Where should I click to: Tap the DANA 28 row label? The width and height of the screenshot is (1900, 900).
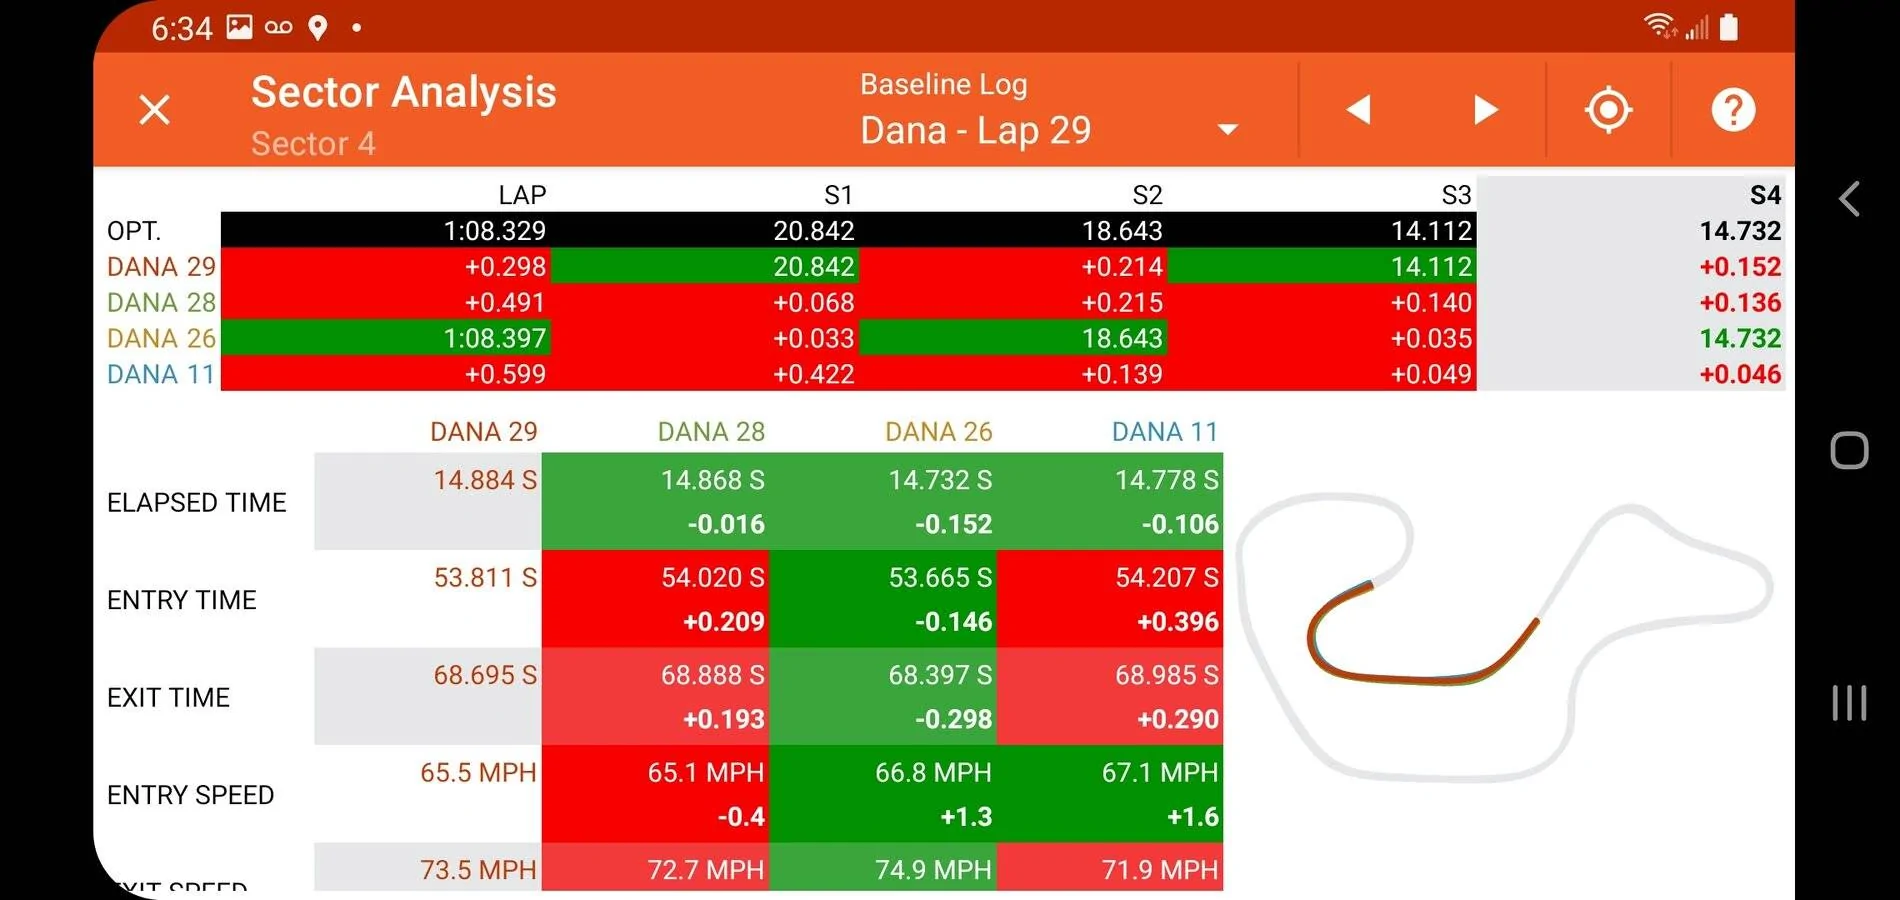click(x=161, y=302)
